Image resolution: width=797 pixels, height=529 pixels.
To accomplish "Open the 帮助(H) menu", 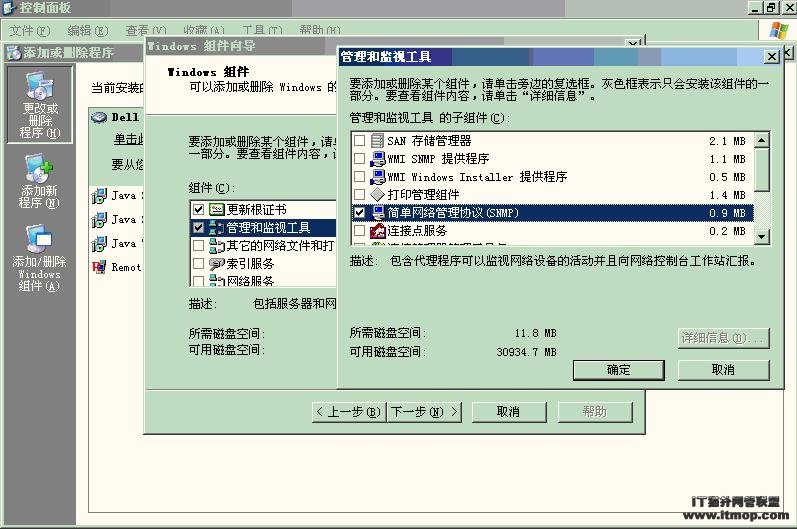I will click(320, 30).
